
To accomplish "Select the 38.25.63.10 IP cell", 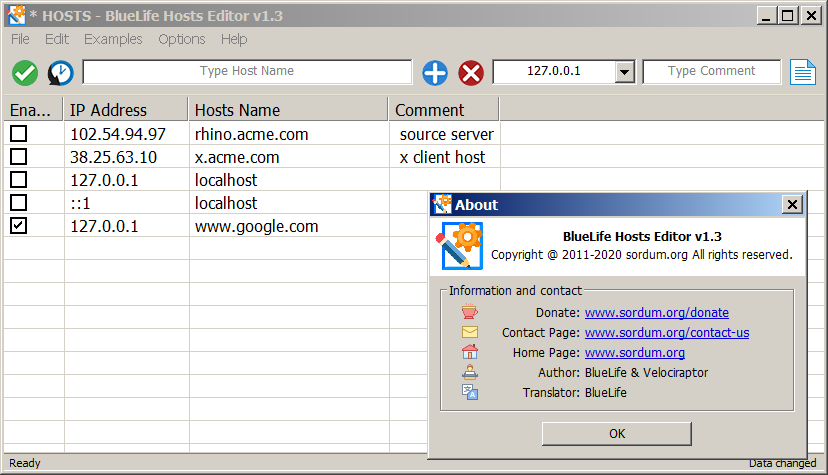I will pyautogui.click(x=114, y=157).
